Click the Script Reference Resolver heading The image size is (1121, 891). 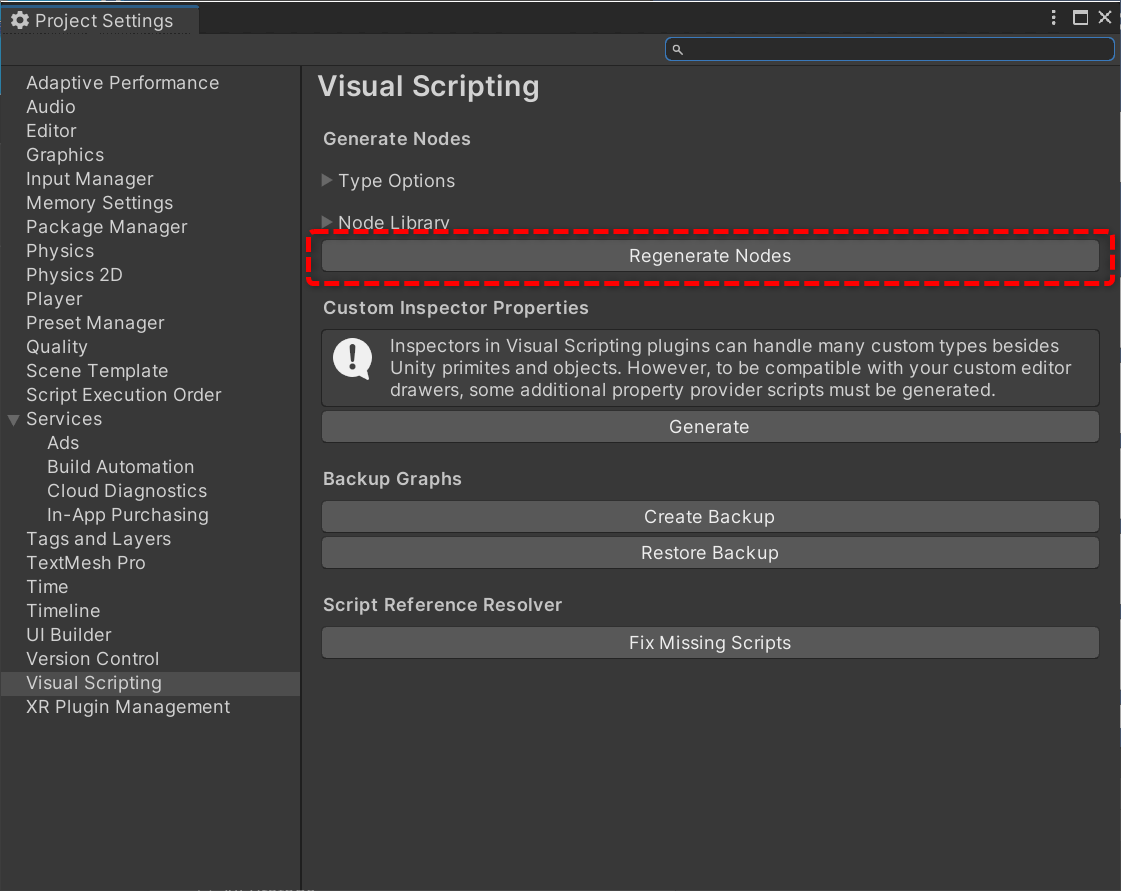443,605
